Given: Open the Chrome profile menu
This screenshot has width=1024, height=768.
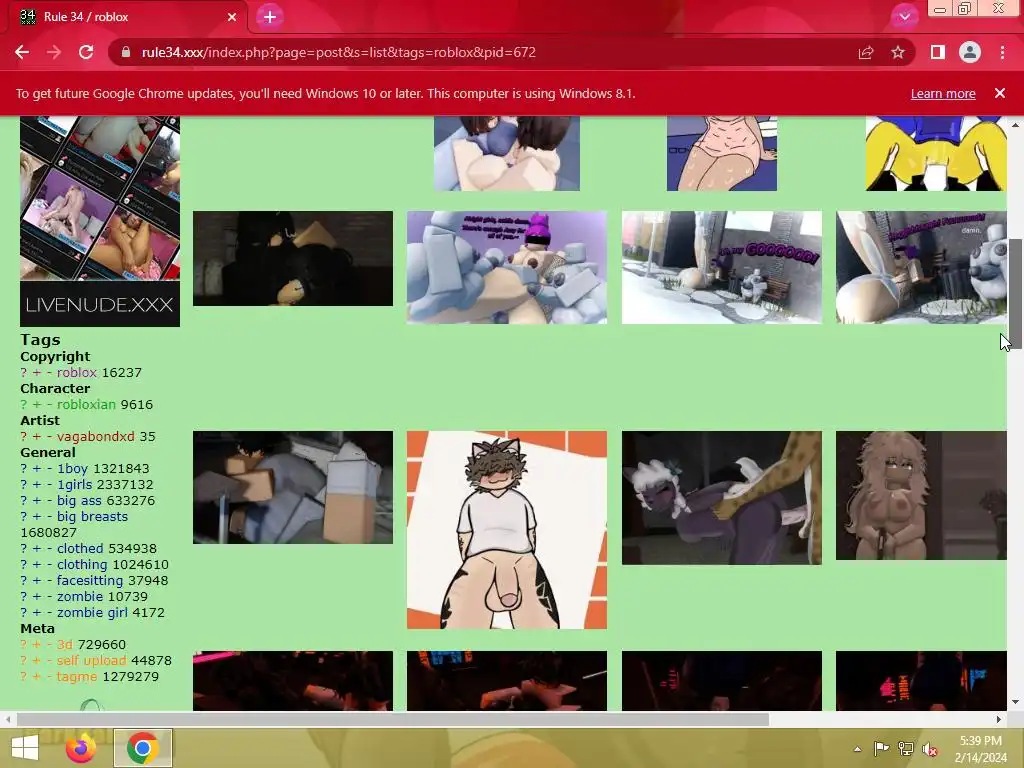Looking at the screenshot, I should pyautogui.click(x=970, y=52).
